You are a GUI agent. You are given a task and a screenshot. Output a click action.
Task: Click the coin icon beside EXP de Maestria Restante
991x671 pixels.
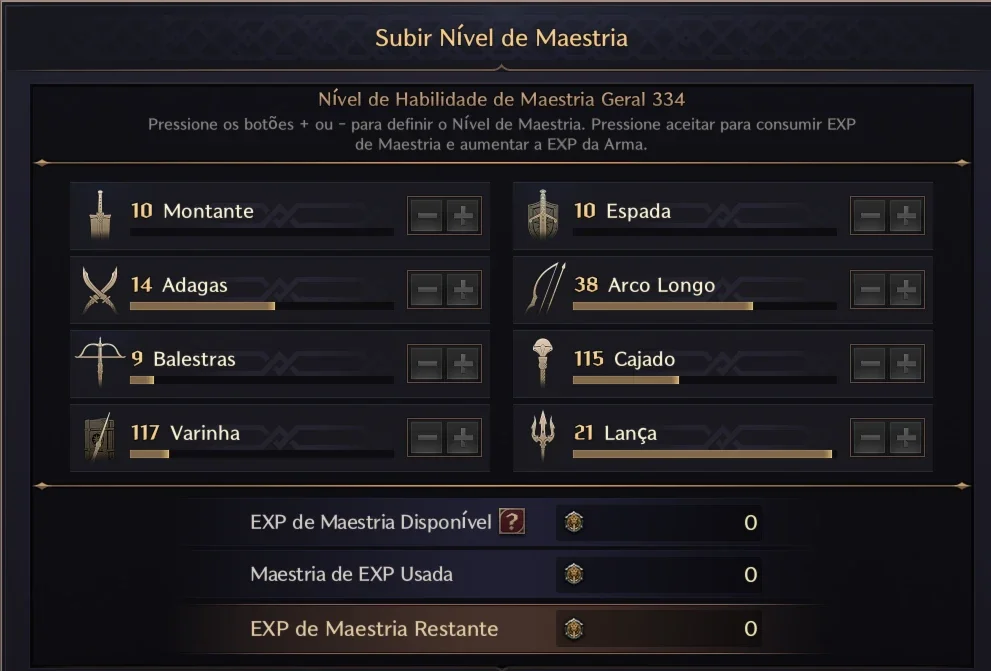574,629
